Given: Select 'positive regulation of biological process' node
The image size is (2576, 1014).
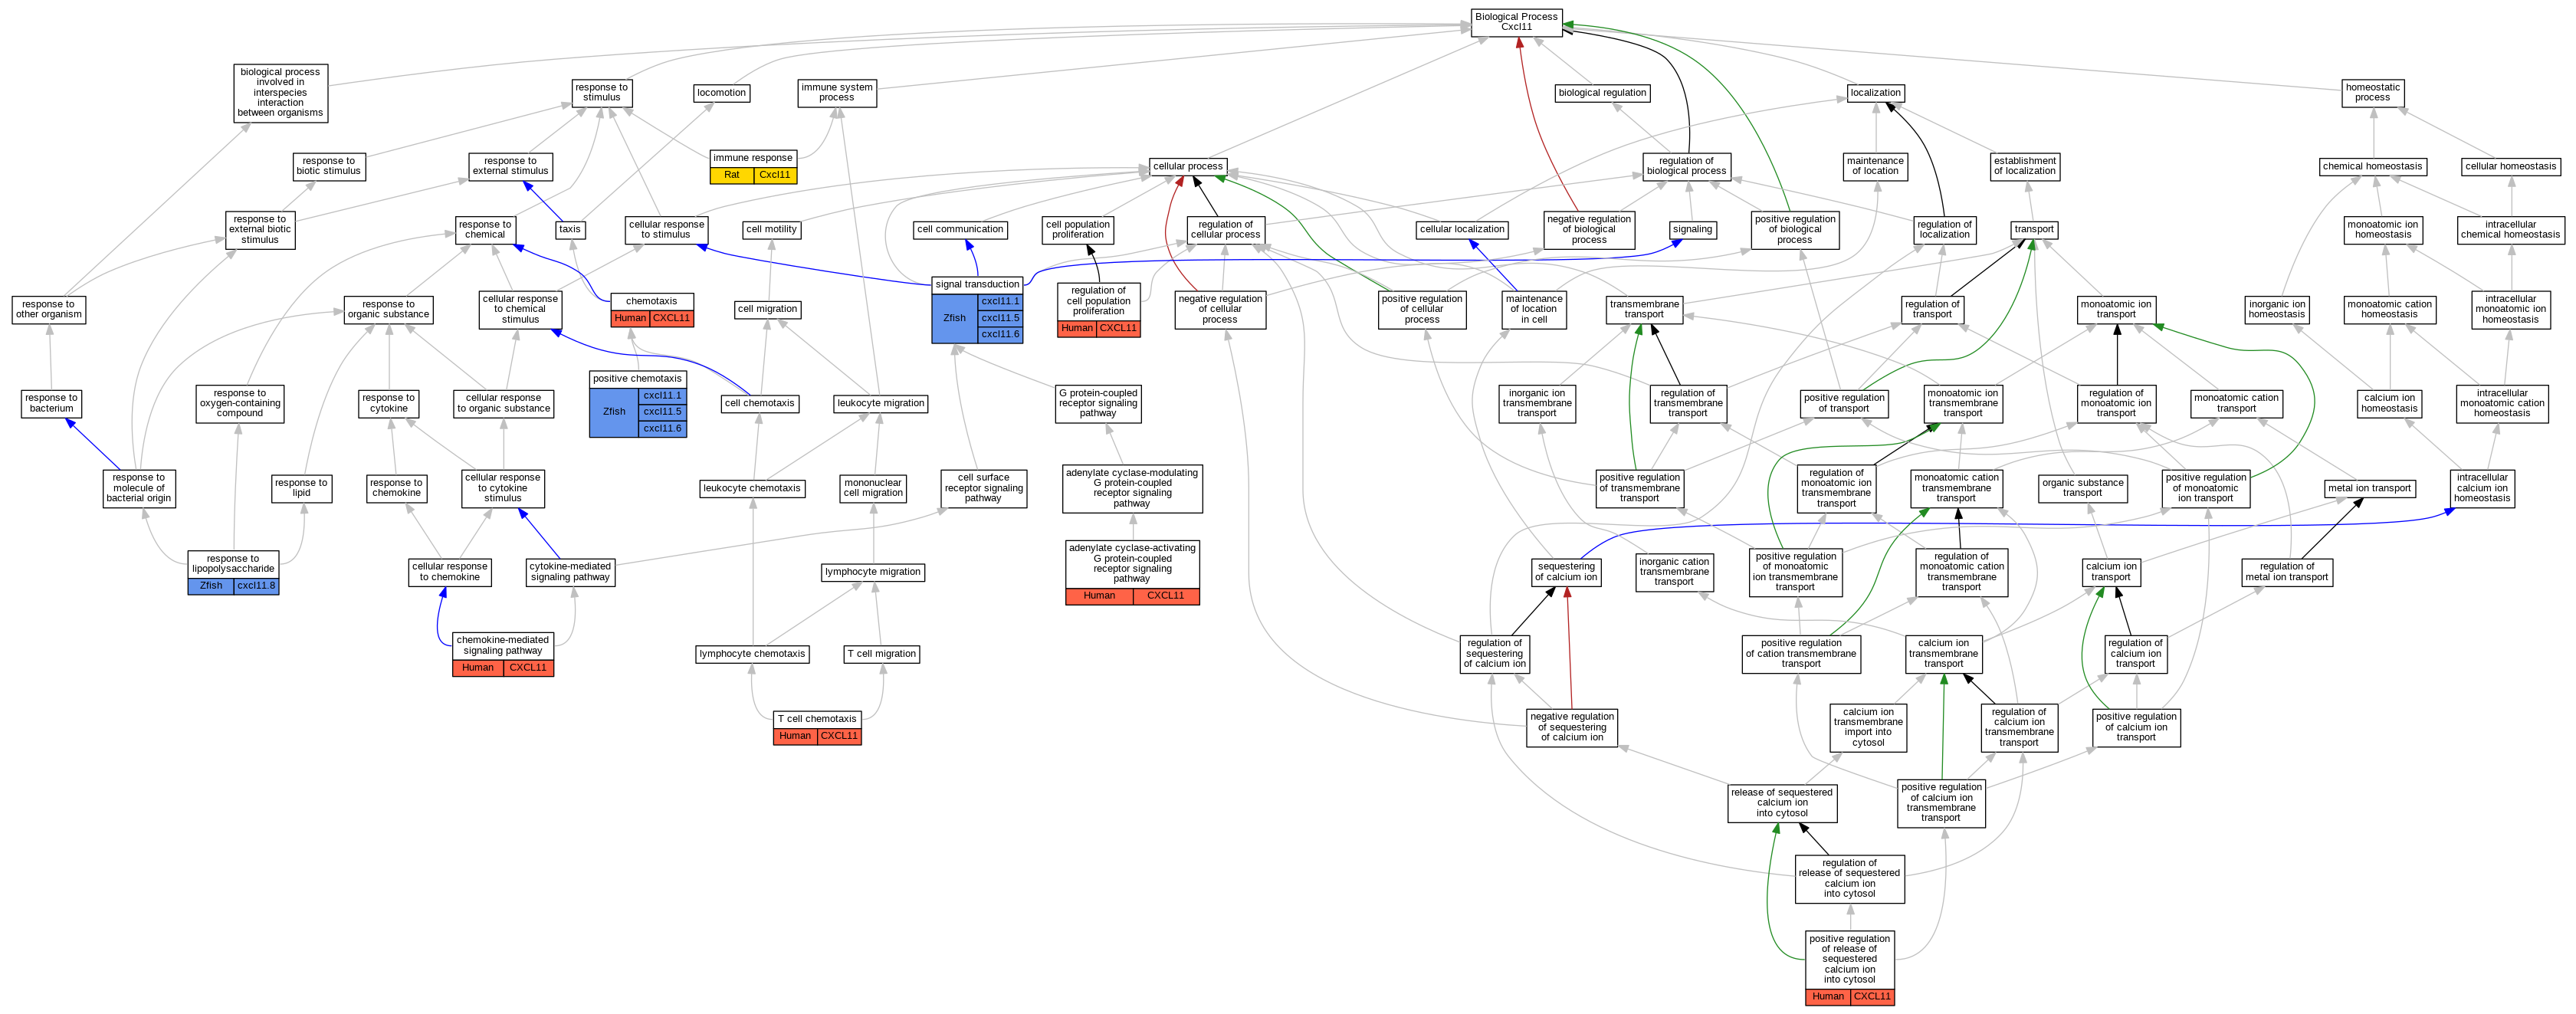Looking at the screenshot, I should [1795, 230].
